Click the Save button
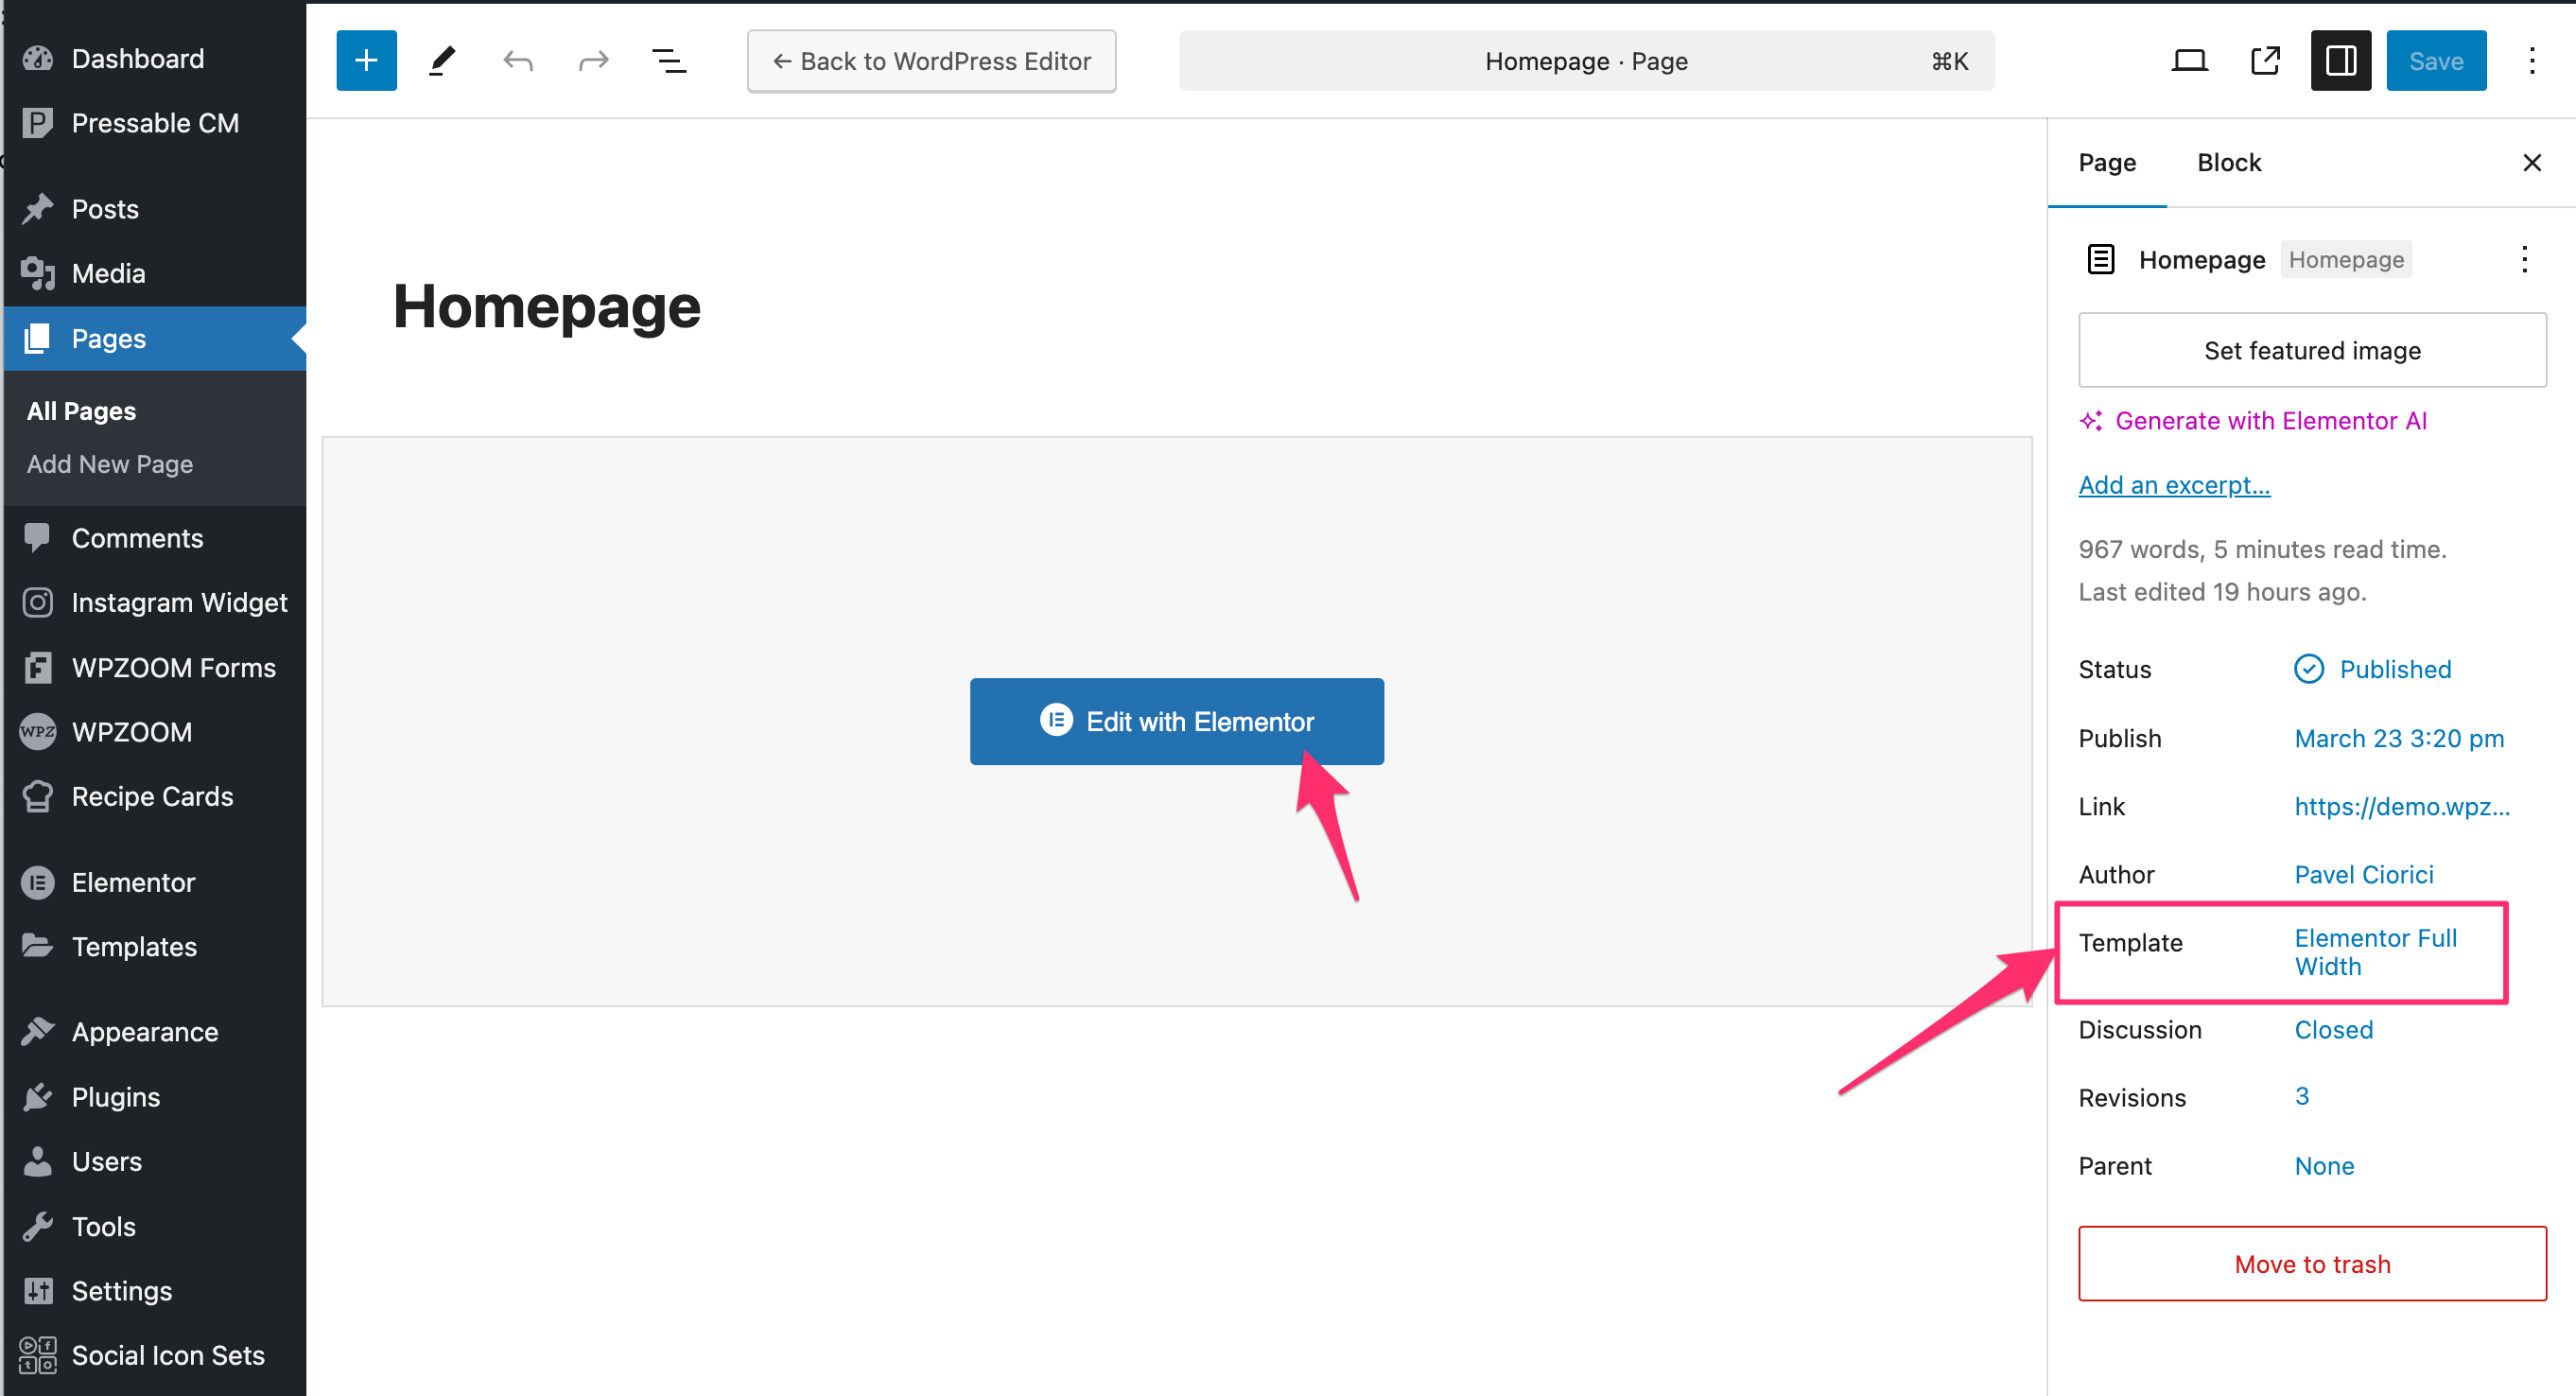Screen dimensions: 2576x1396 click(x=2435, y=61)
